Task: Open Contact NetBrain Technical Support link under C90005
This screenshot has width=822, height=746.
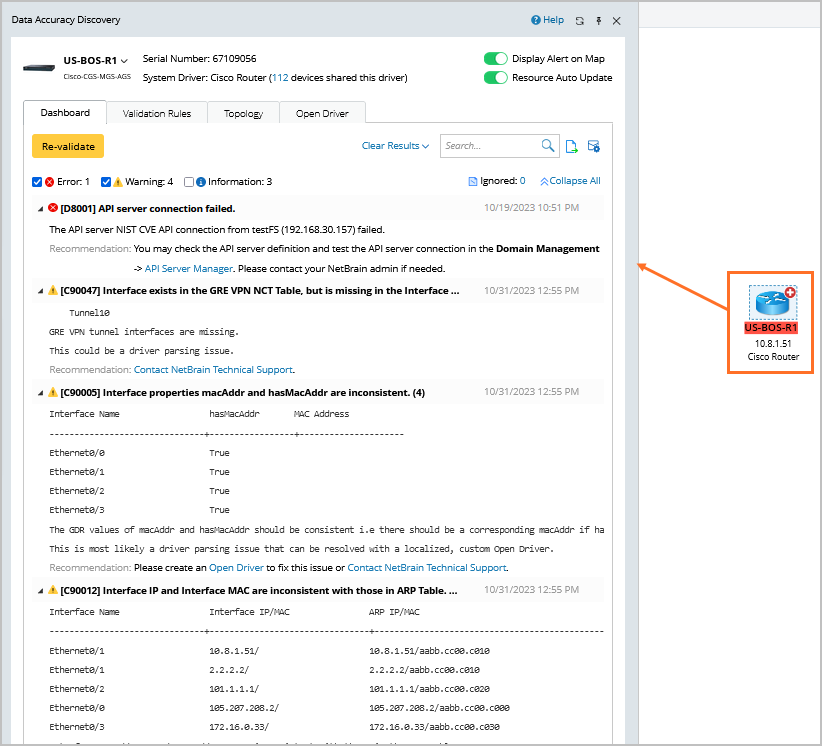Action: point(427,568)
